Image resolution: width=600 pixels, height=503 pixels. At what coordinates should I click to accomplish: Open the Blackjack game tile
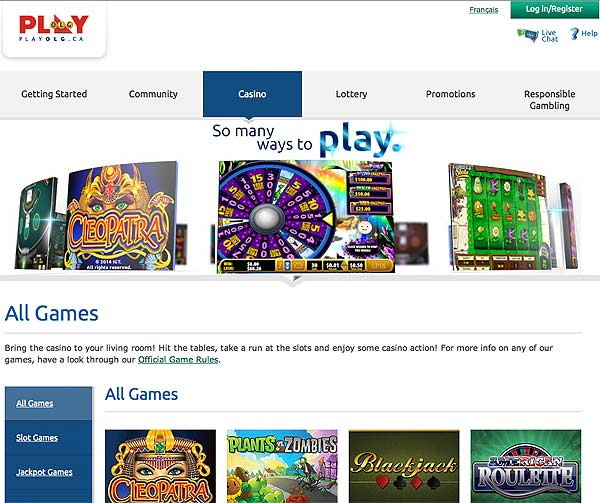pyautogui.click(x=404, y=466)
